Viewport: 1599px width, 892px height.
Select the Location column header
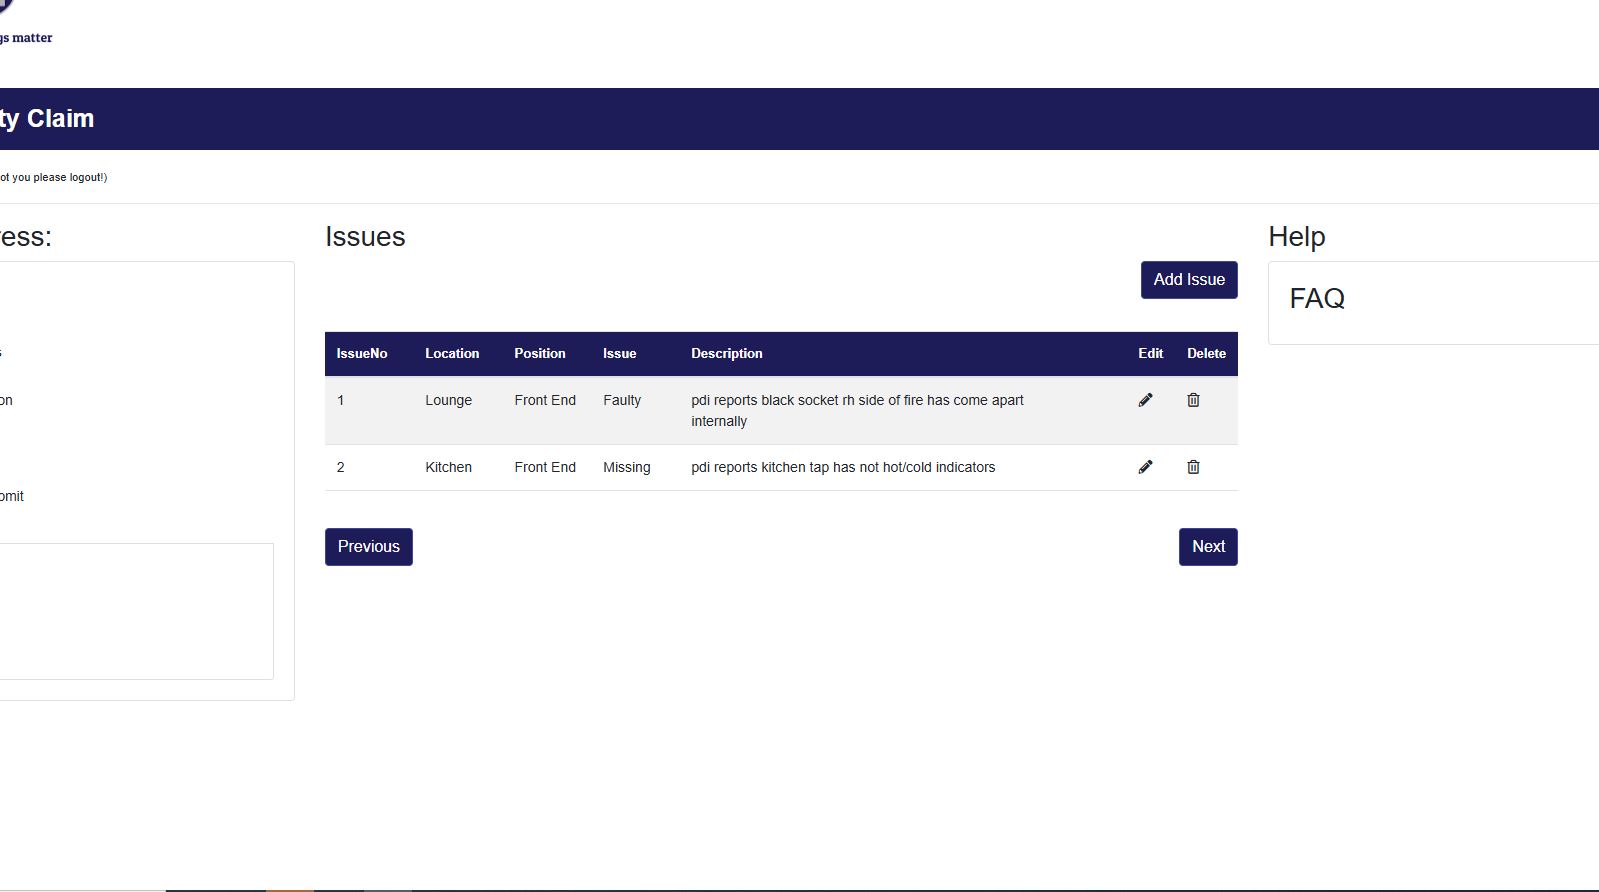point(452,354)
